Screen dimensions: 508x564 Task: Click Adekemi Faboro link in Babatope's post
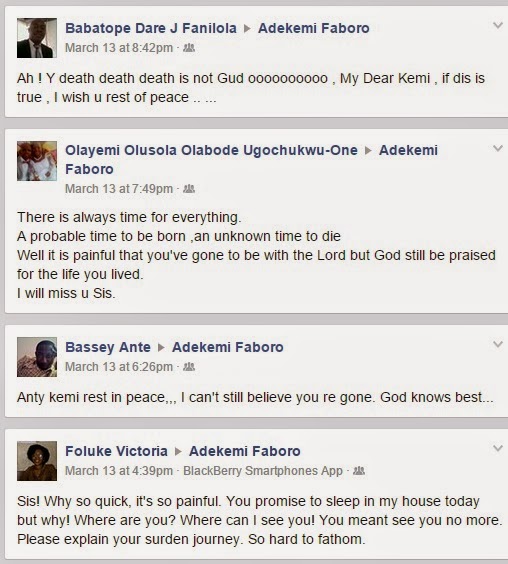pyautogui.click(x=314, y=28)
